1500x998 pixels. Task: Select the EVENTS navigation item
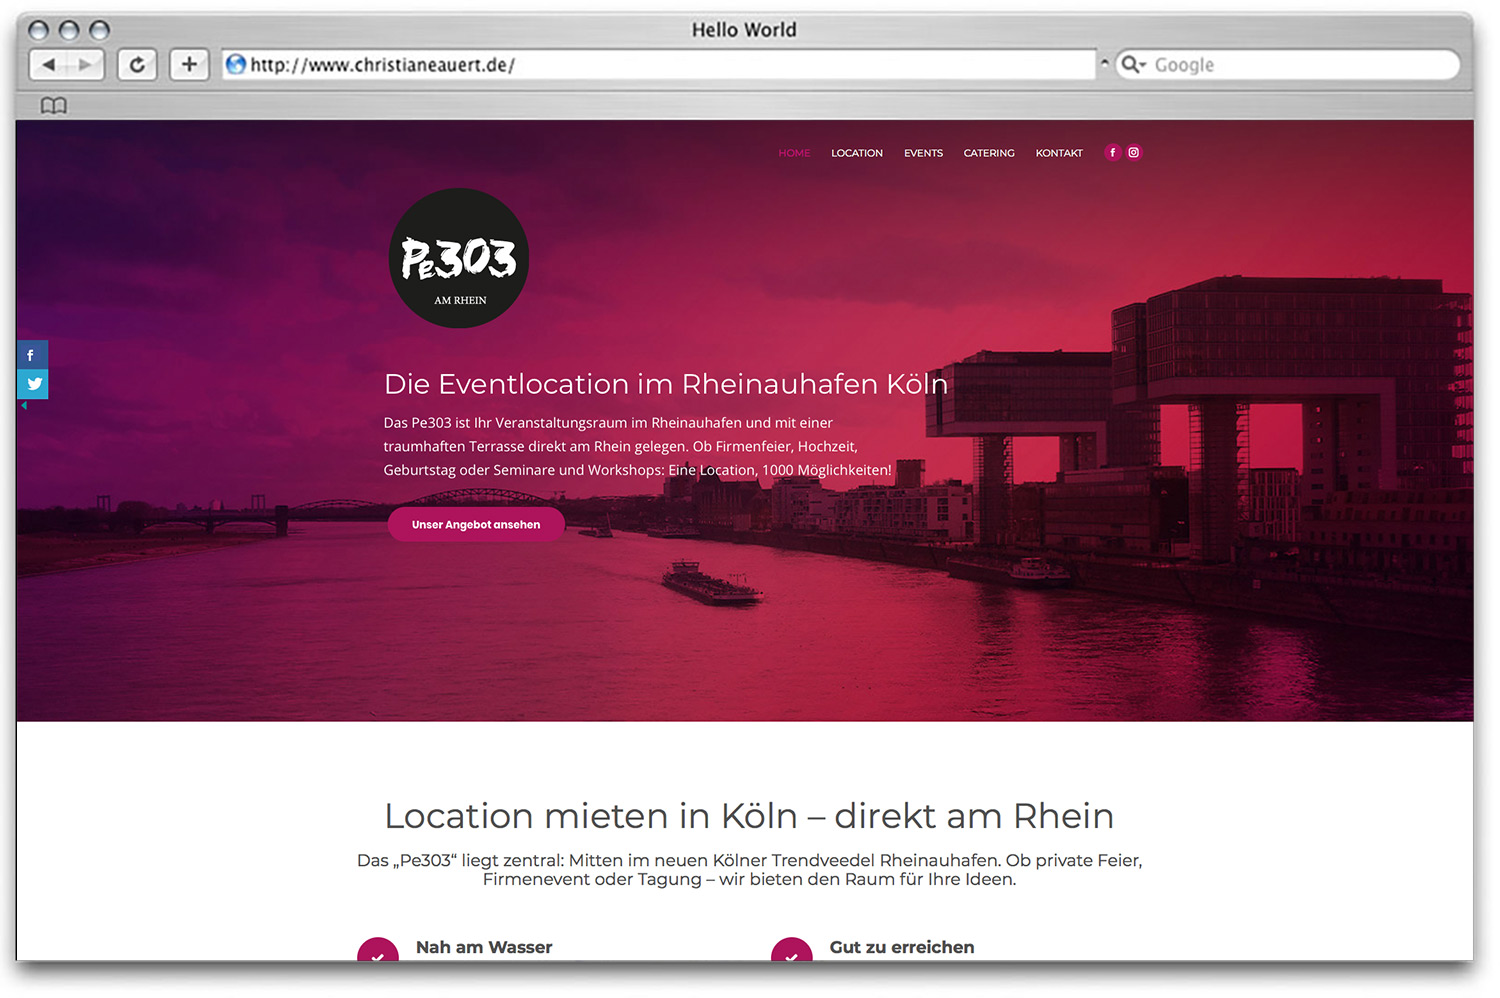click(x=922, y=152)
